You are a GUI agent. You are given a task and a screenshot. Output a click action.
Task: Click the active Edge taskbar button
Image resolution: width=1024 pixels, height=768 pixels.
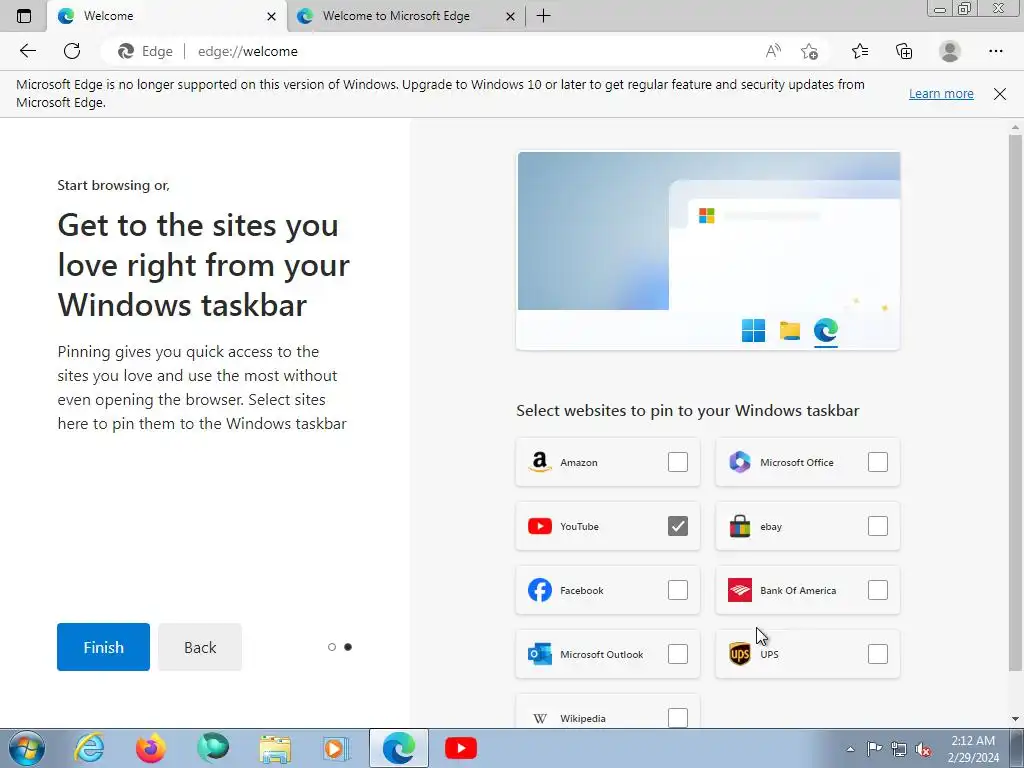click(399, 748)
